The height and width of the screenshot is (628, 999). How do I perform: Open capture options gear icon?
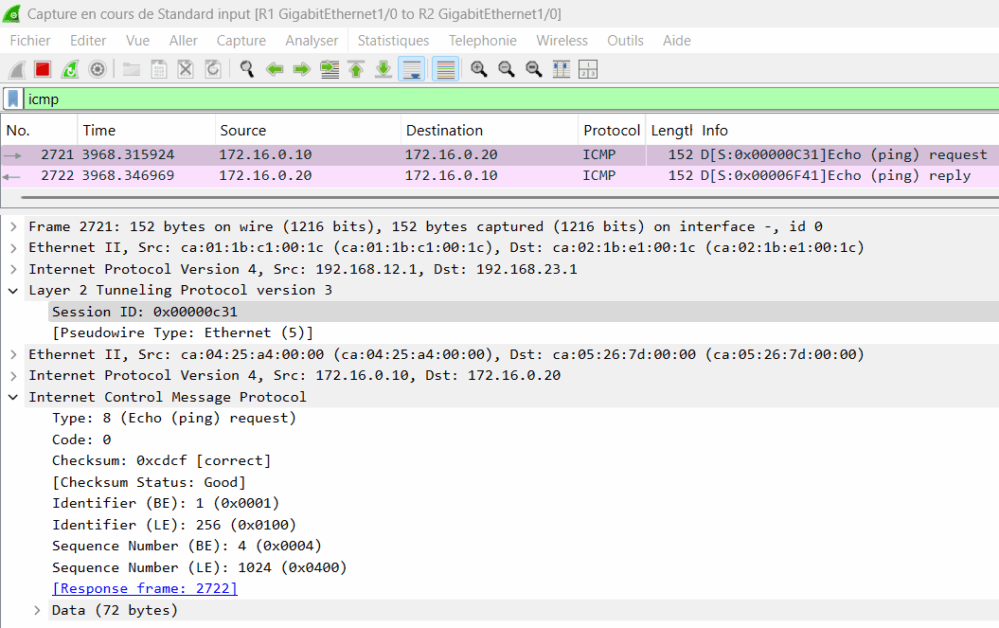pos(97,69)
